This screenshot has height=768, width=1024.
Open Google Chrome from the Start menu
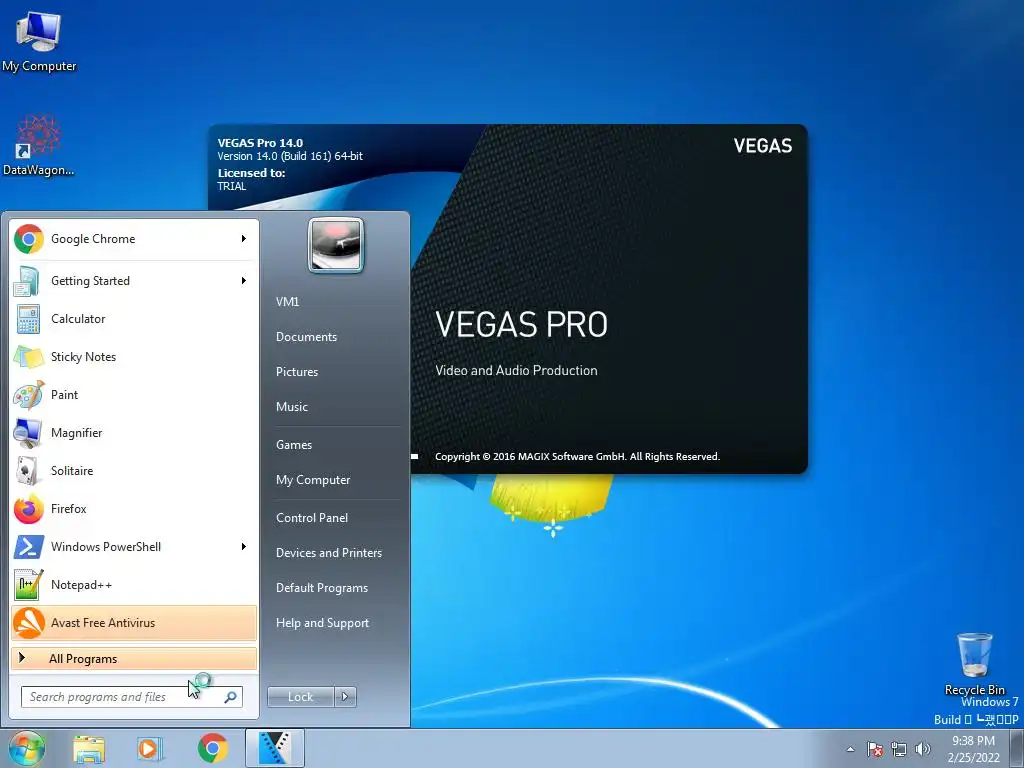(x=134, y=239)
